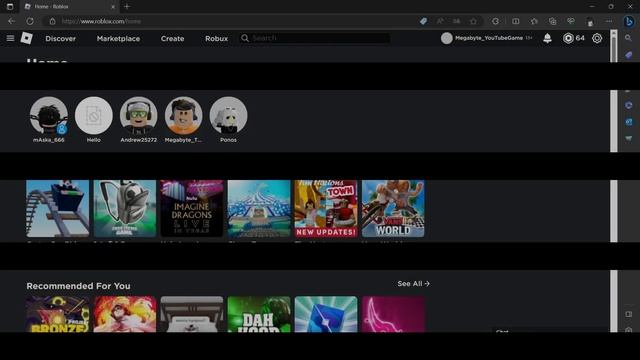The height and width of the screenshot is (360, 640).
Task: Reload the page with the refresh icon
Action: pos(30,21)
